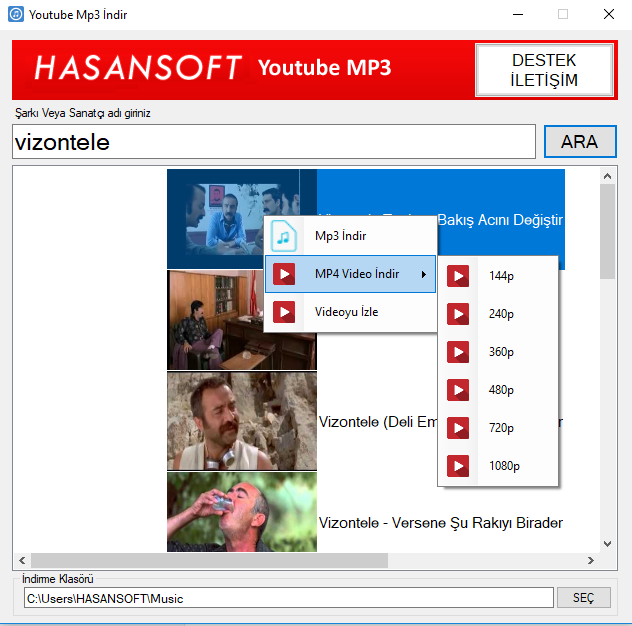Viewport: 632px width, 626px height.
Task: Expand the MP4 Video İndir submenu arrow
Action: pyautogui.click(x=424, y=275)
